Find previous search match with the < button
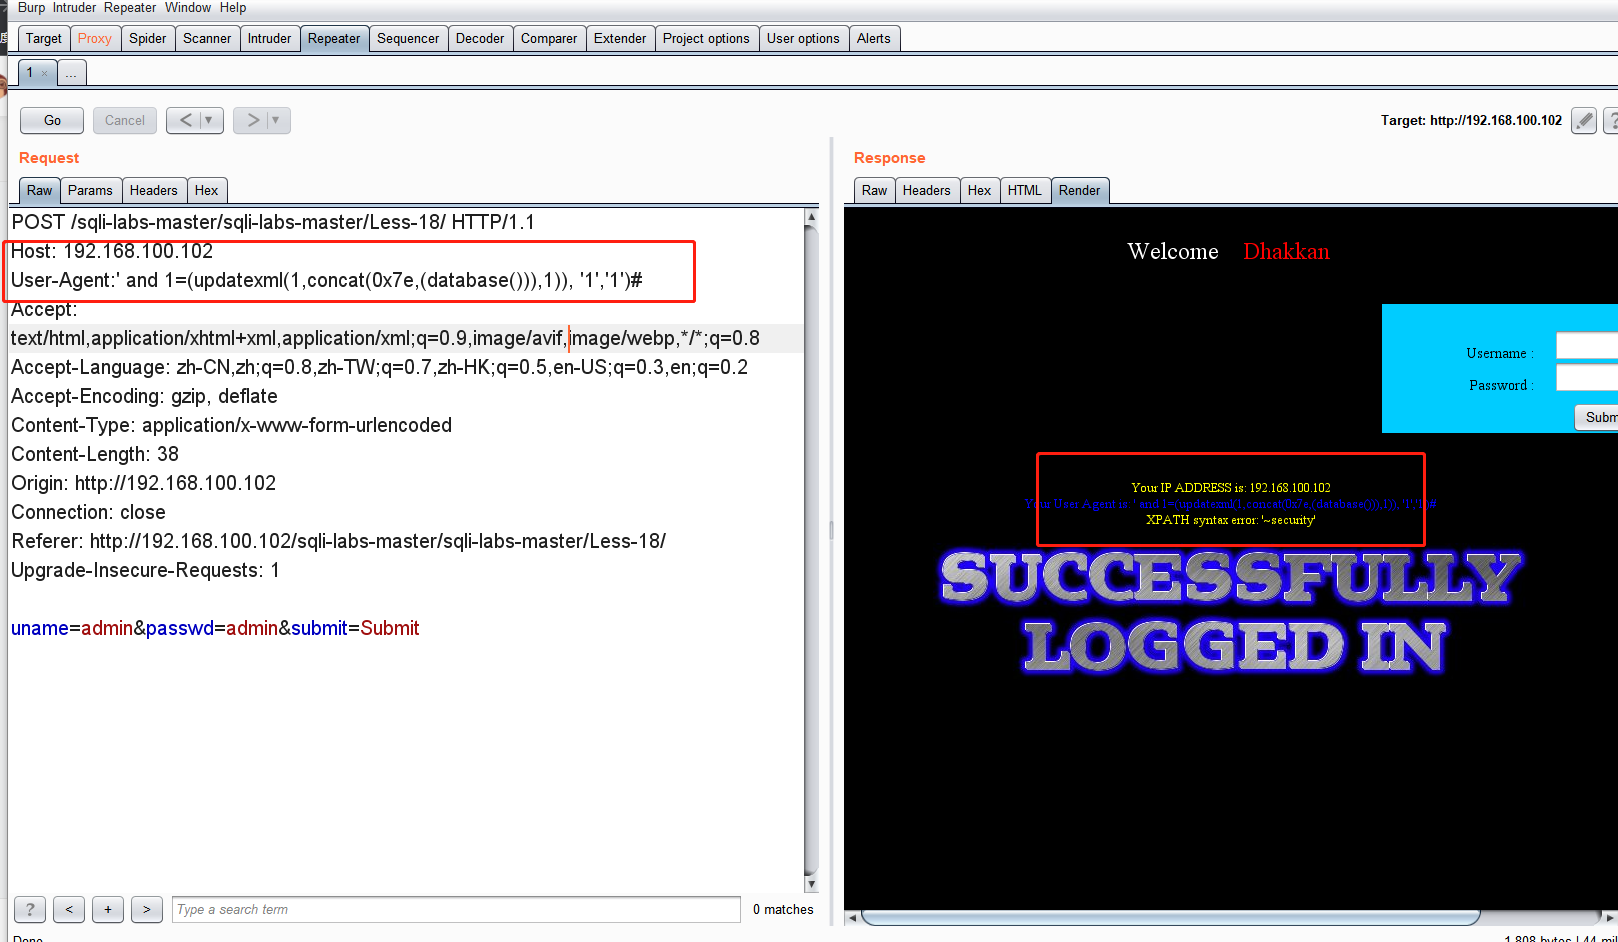Viewport: 1618px width, 942px height. point(69,909)
